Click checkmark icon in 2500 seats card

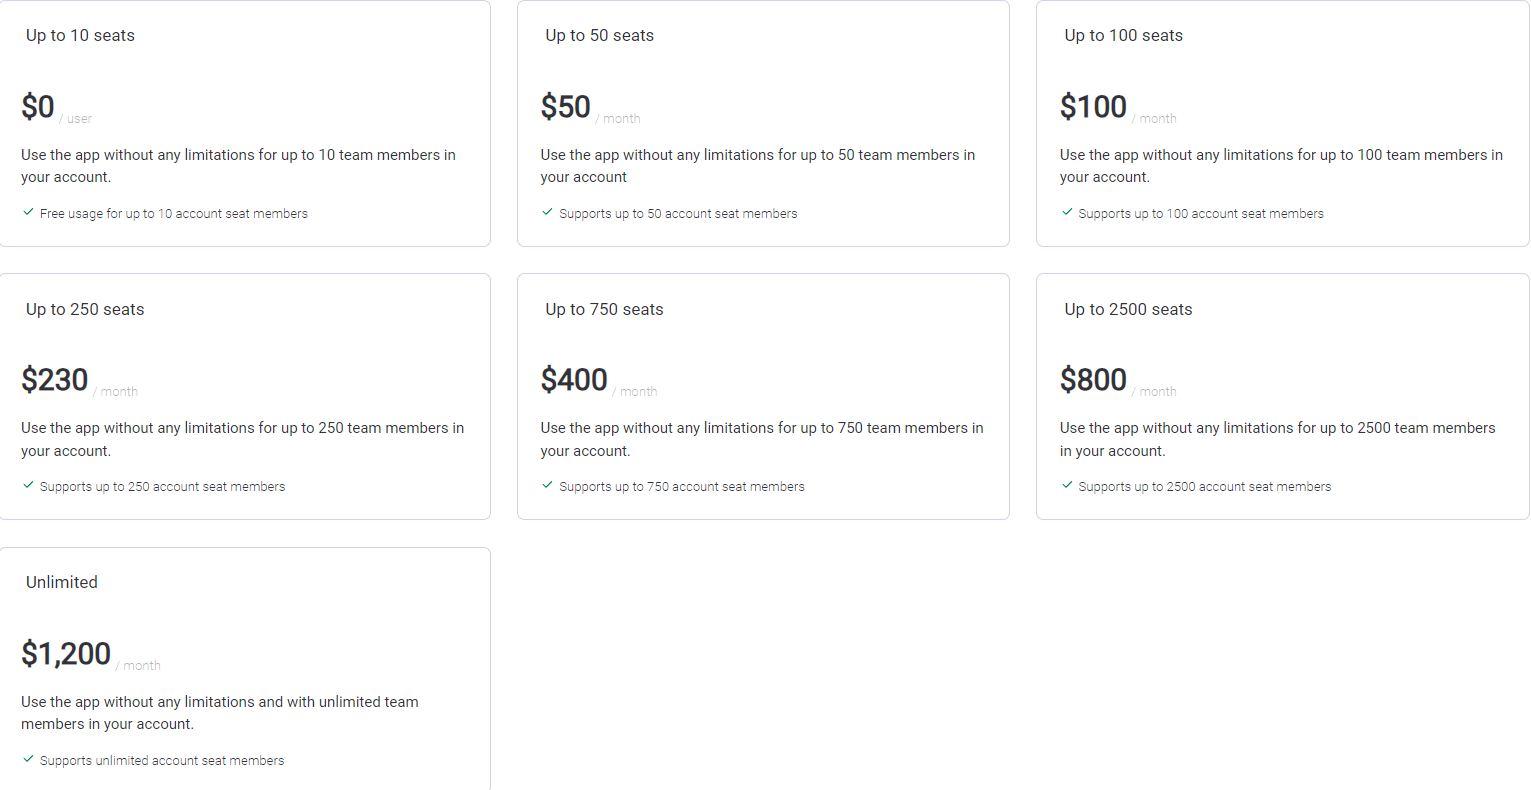point(1067,485)
